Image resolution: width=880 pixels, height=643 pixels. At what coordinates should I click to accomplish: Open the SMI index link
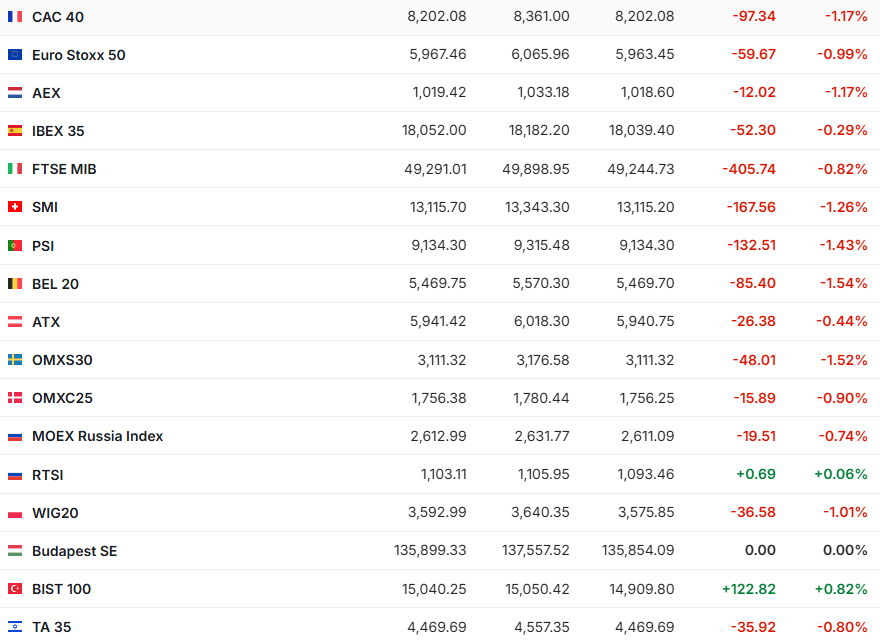tap(45, 208)
